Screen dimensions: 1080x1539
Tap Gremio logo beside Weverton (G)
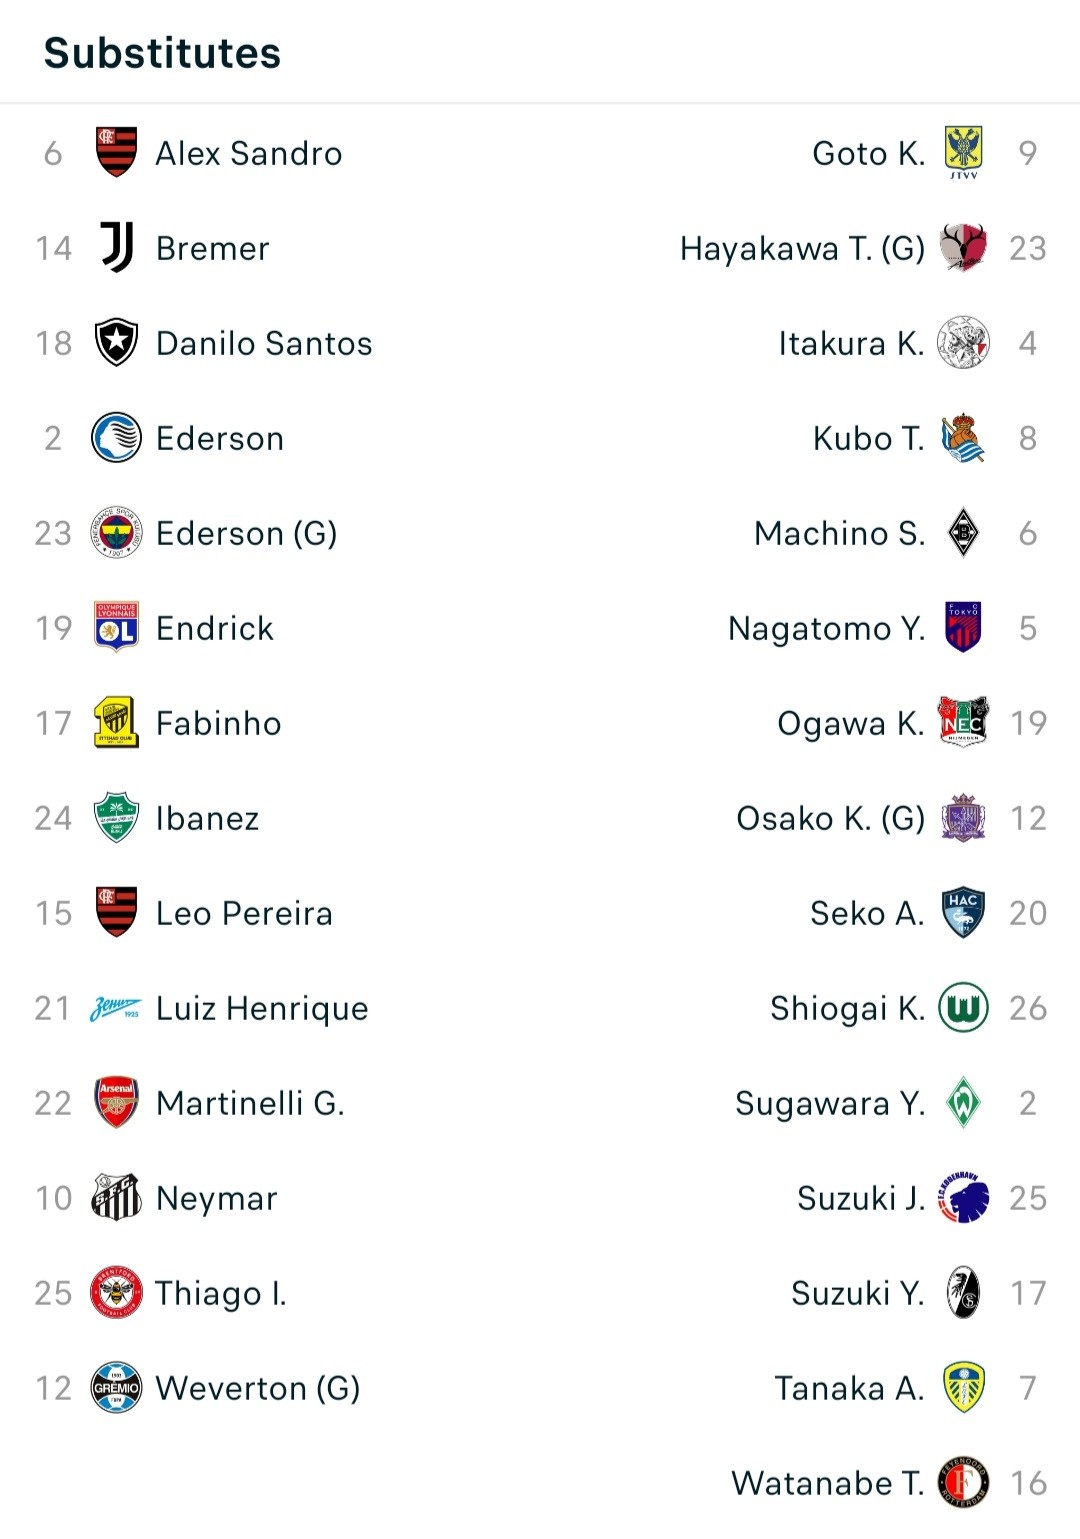[x=116, y=1388]
